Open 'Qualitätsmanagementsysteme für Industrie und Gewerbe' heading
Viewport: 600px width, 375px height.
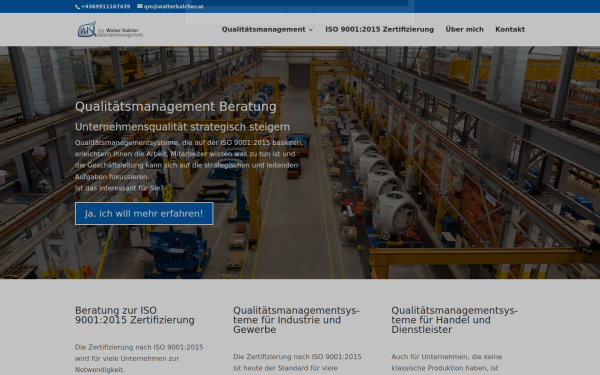(x=296, y=320)
